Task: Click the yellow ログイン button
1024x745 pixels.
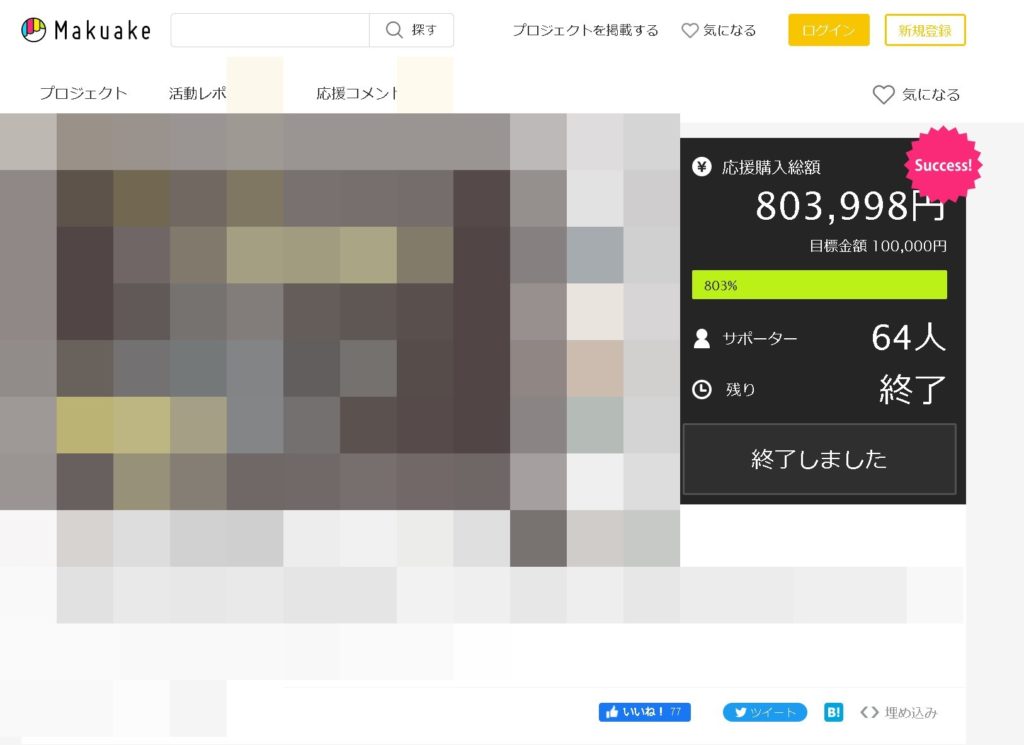Action: pyautogui.click(x=828, y=30)
